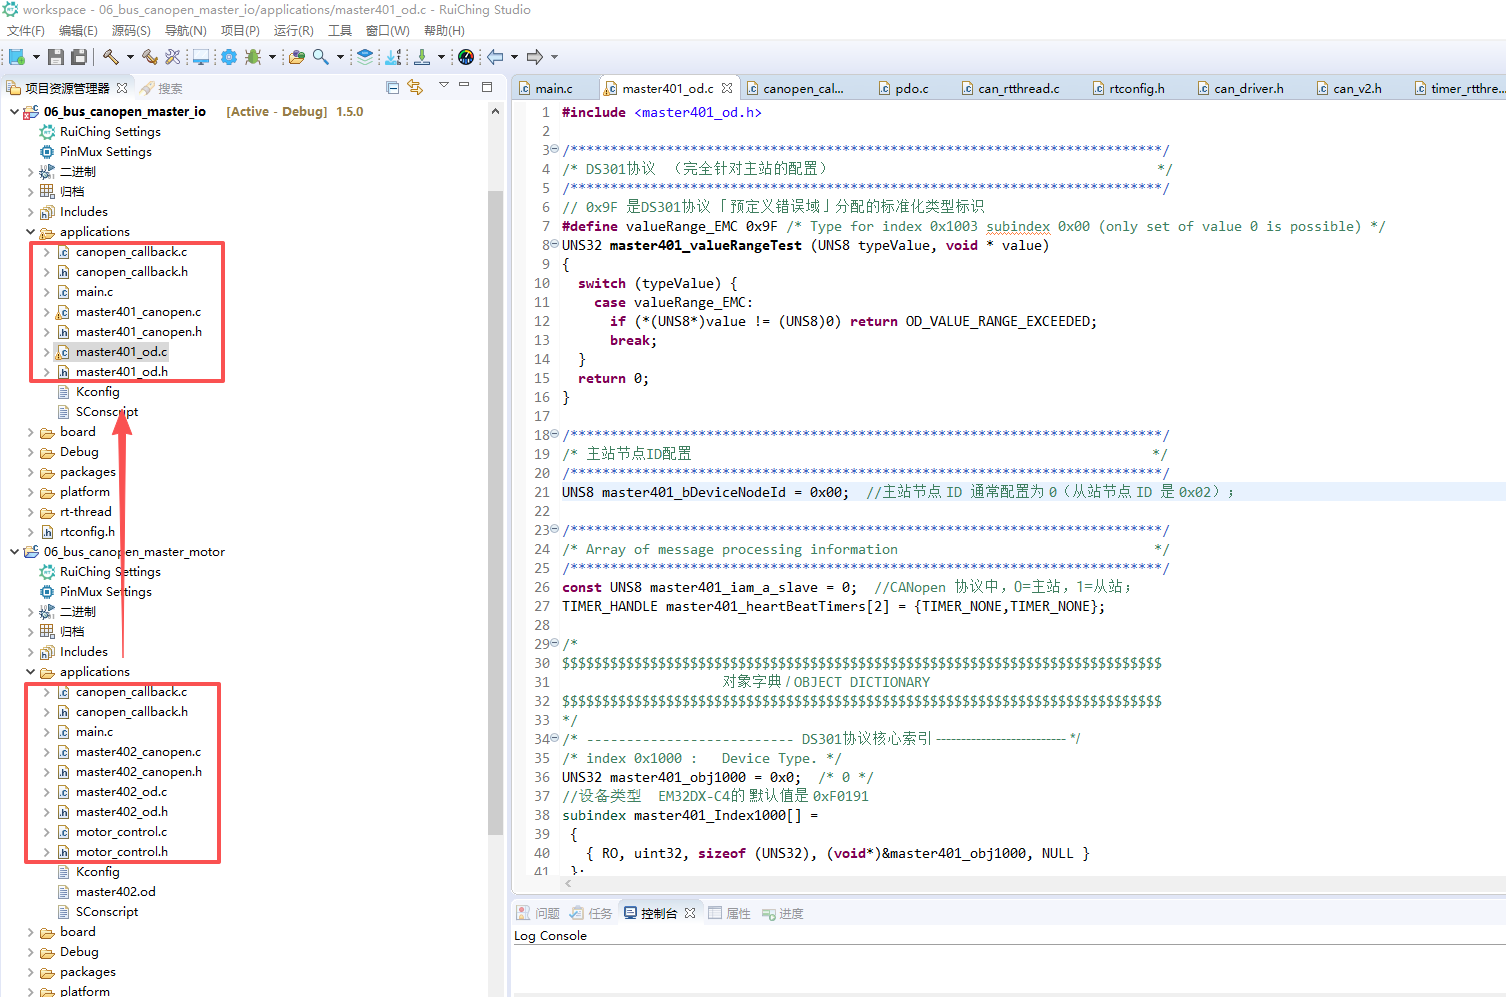The image size is (1506, 997).
Task: Open the 帮助(H) menu
Action: 444,31
